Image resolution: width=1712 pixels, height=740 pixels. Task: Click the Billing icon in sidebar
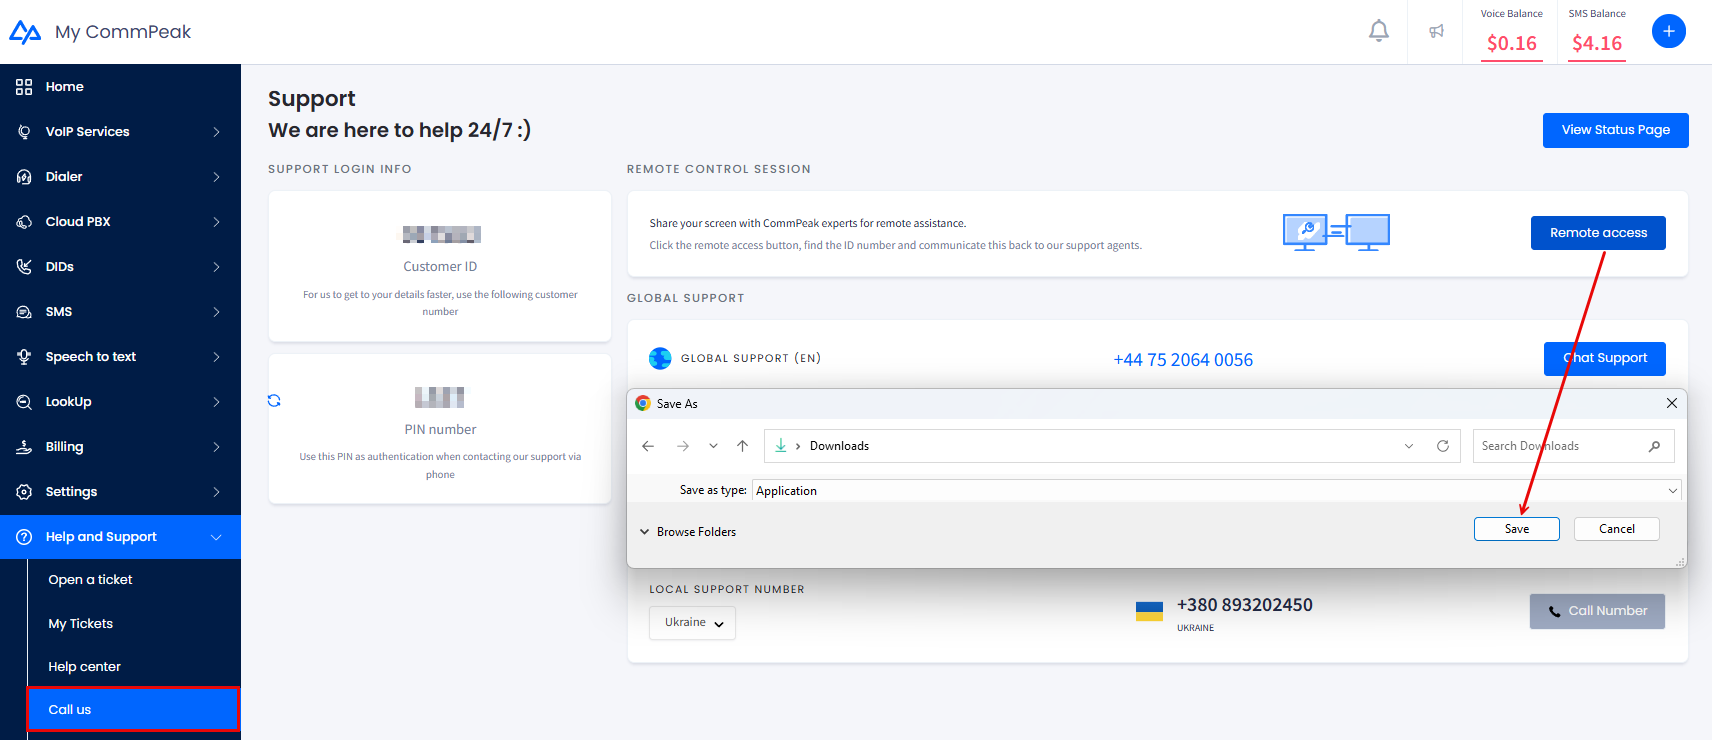pos(24,447)
